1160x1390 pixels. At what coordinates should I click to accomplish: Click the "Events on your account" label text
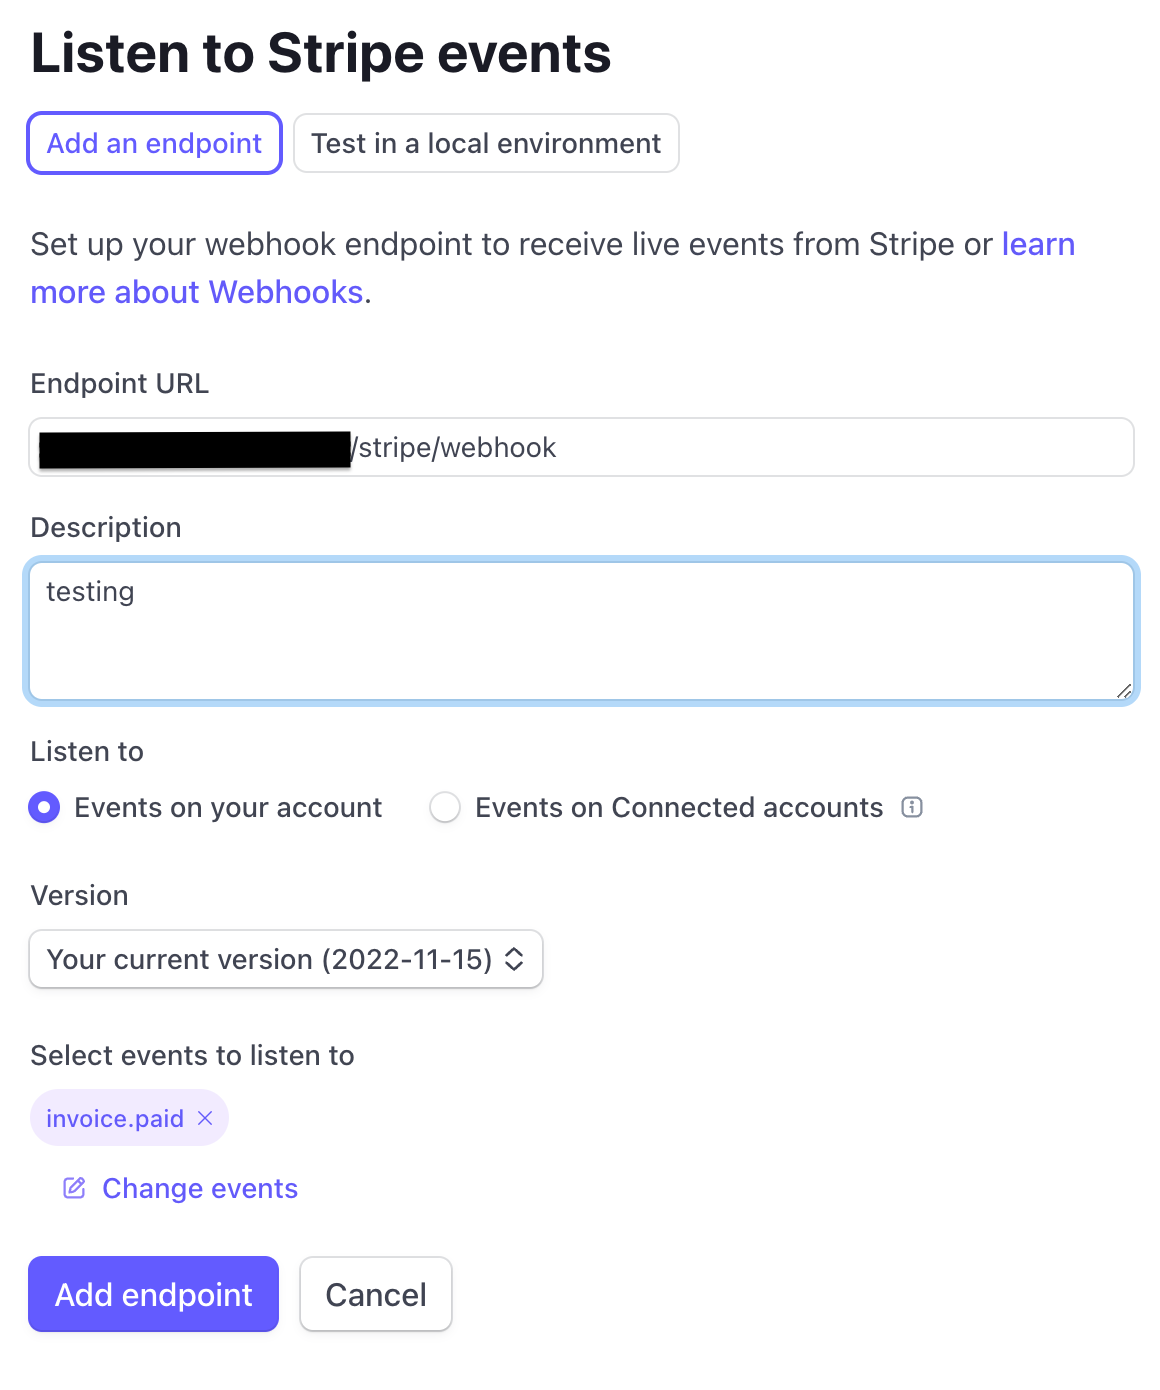228,807
